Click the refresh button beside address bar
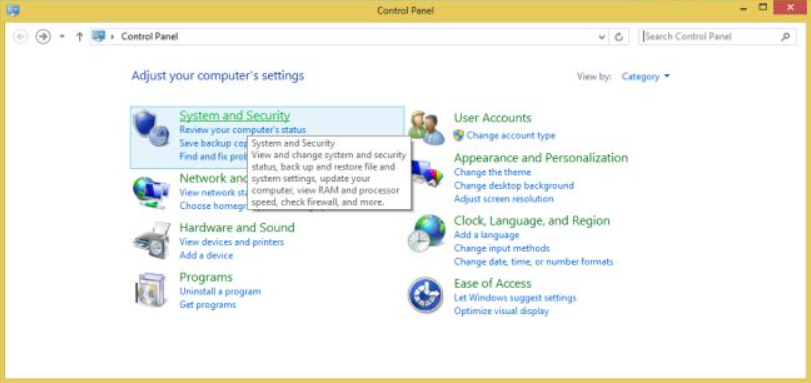This screenshot has height=383, width=811. [619, 37]
